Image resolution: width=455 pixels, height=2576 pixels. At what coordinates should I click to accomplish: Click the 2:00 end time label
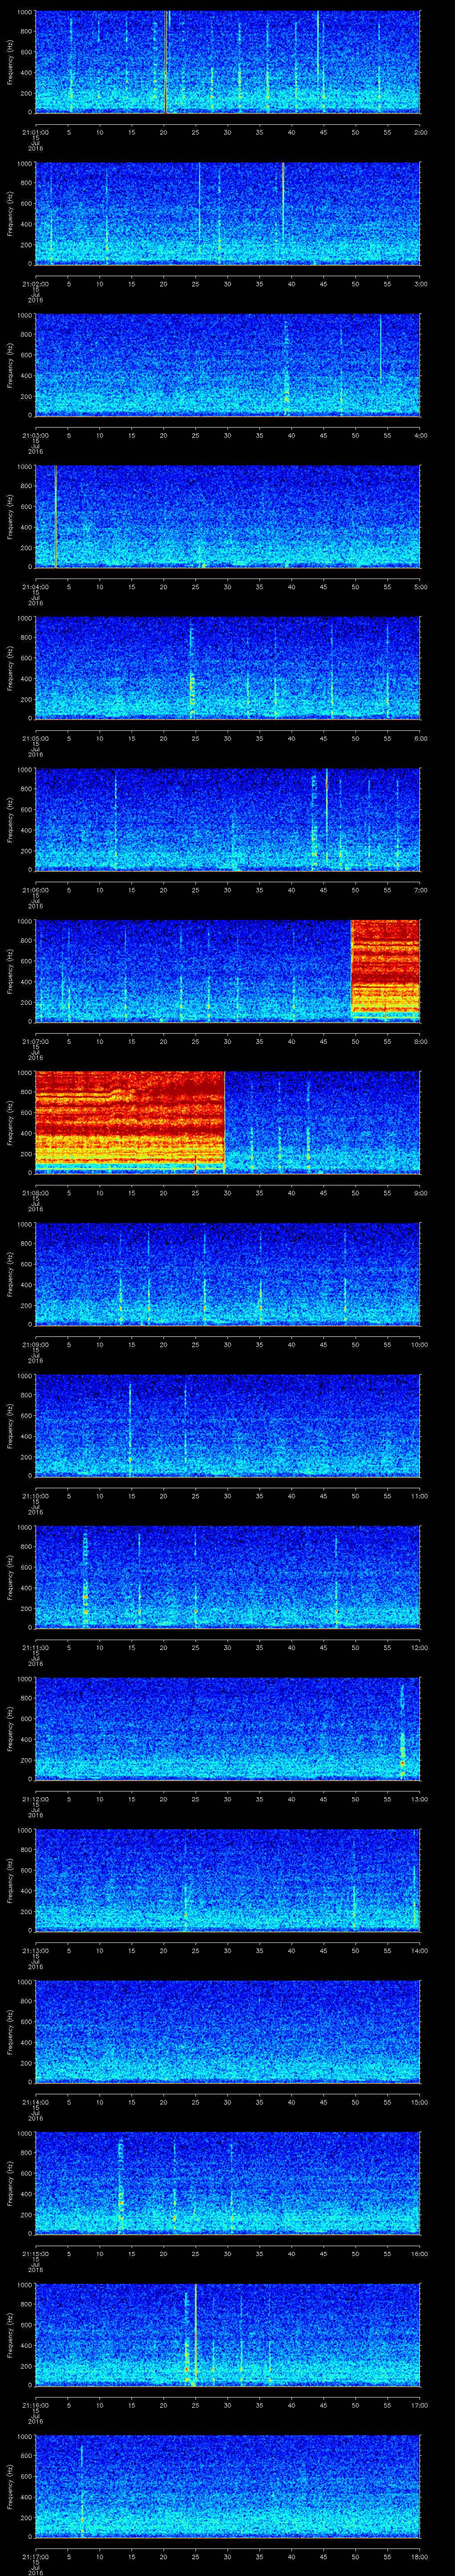tap(420, 132)
